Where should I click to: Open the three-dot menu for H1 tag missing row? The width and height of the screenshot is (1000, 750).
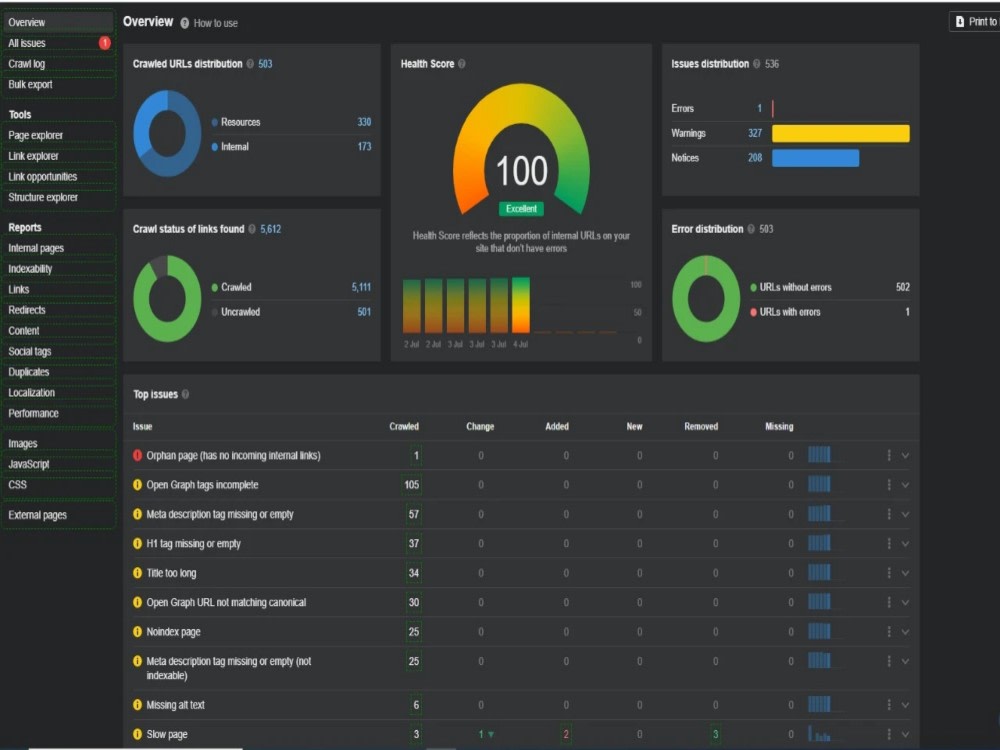point(888,543)
